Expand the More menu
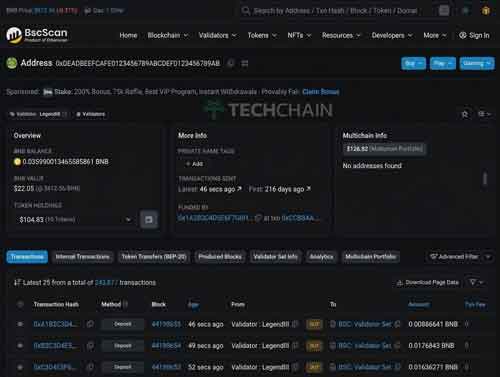This screenshot has width=500, height=377. coord(435,35)
